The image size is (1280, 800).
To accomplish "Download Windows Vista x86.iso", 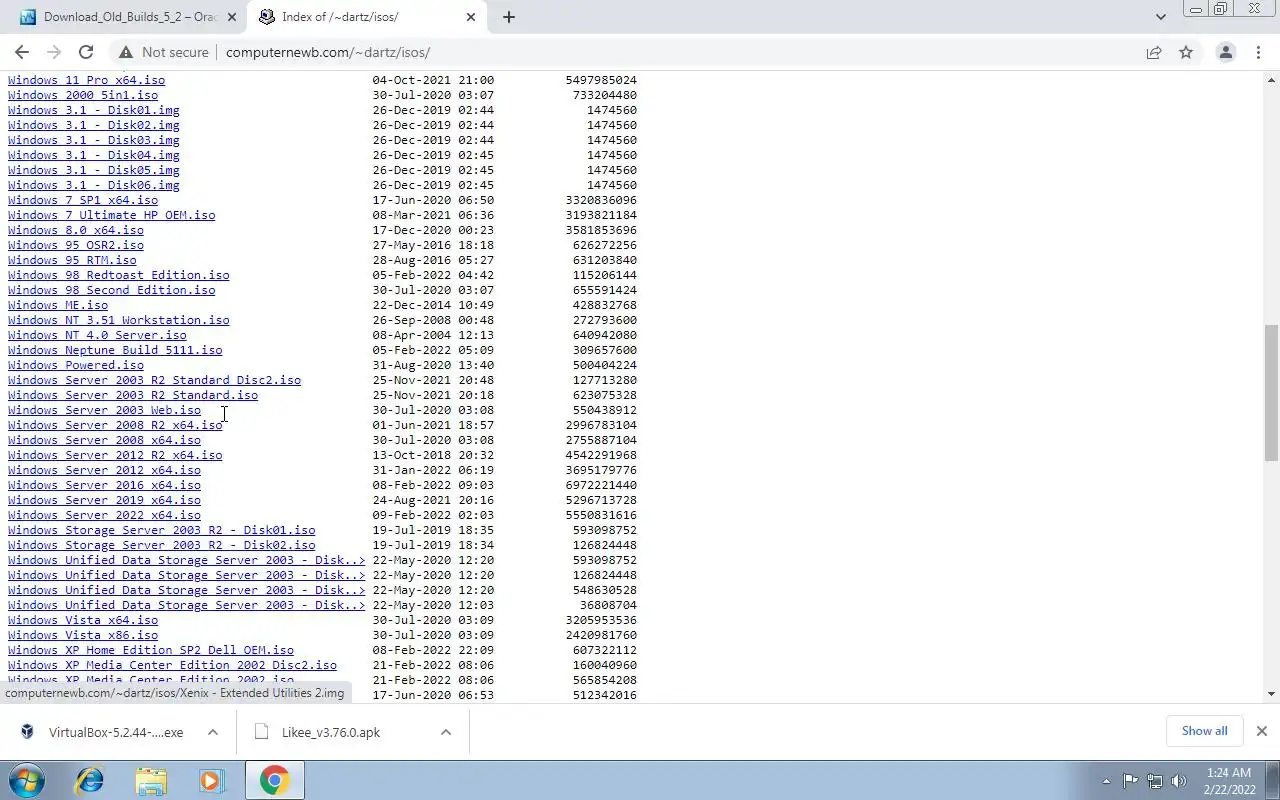I will [x=83, y=635].
